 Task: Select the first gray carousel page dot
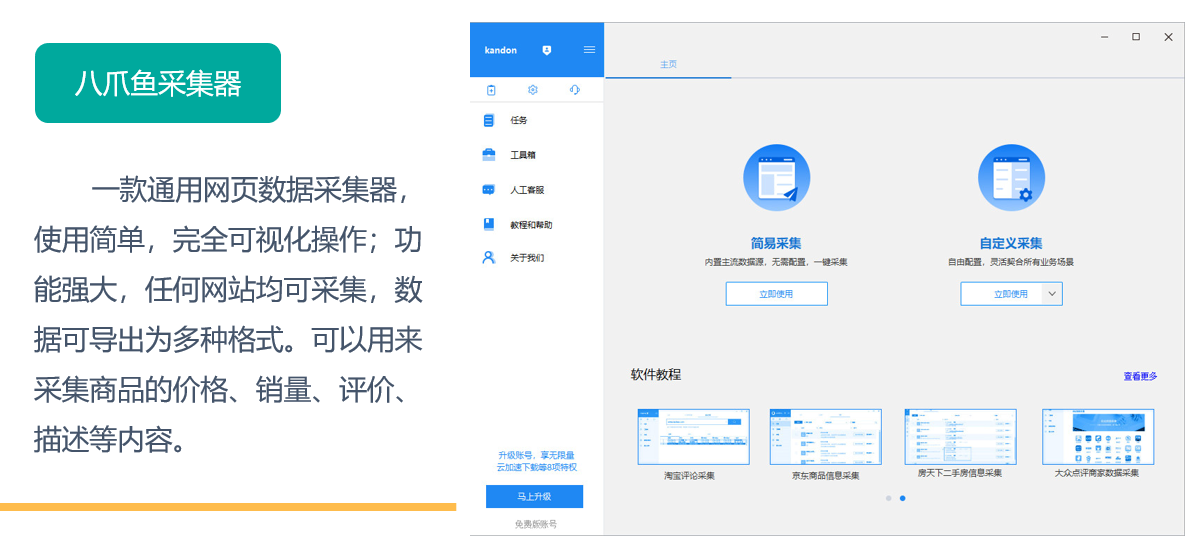pyautogui.click(x=888, y=498)
